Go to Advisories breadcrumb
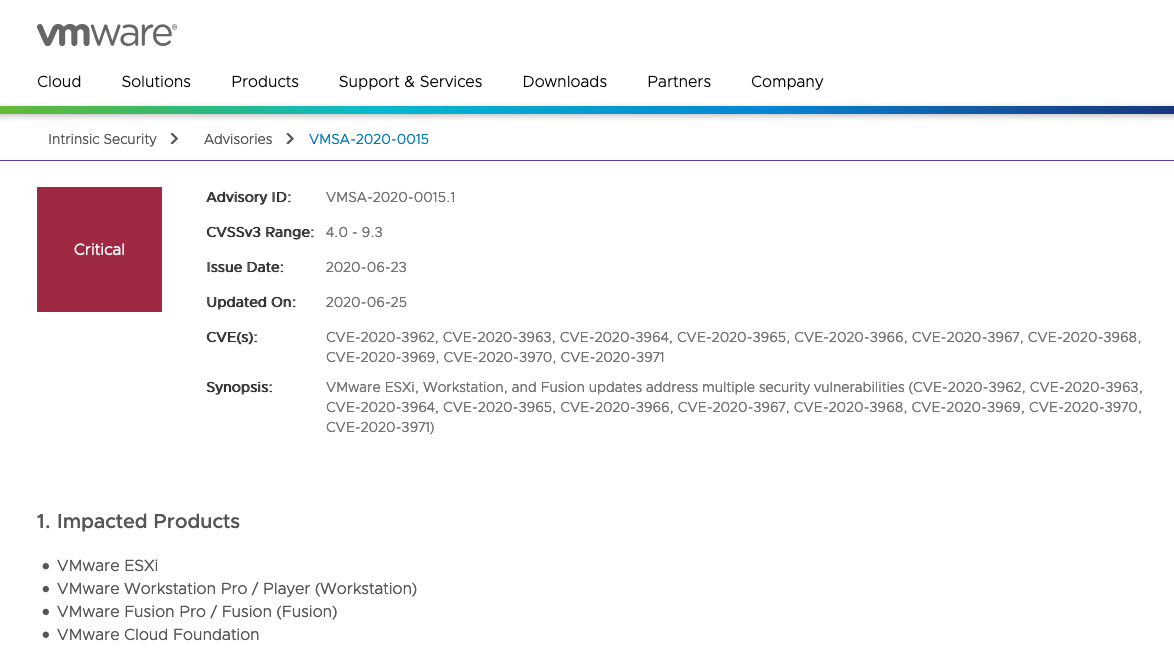The height and width of the screenshot is (670, 1174). (238, 139)
